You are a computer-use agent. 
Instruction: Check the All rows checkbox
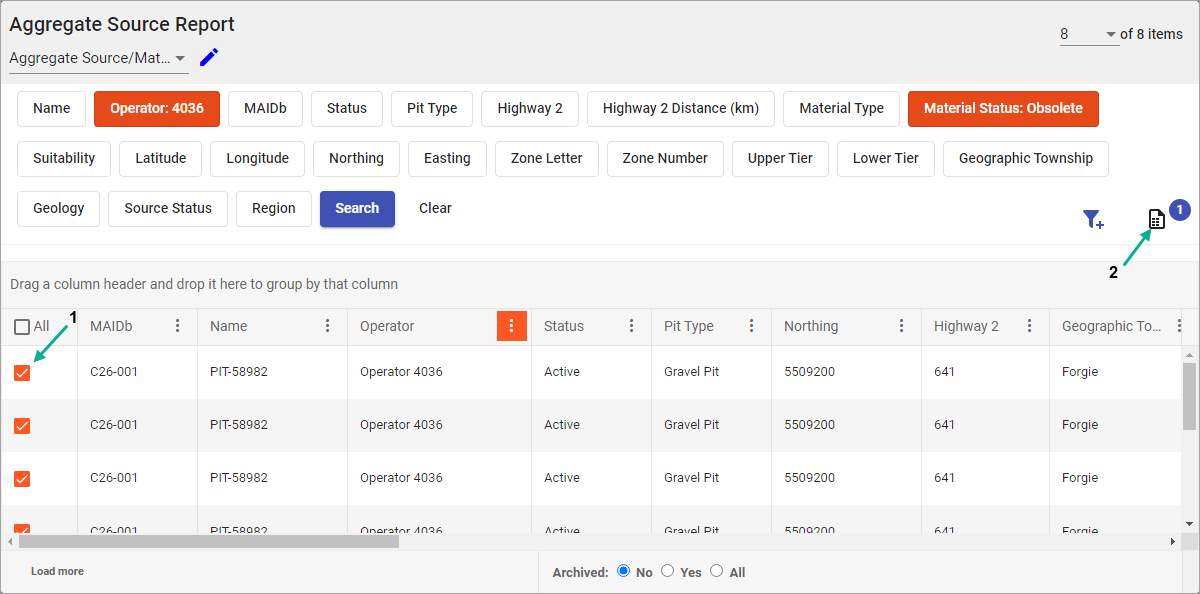click(x=22, y=327)
